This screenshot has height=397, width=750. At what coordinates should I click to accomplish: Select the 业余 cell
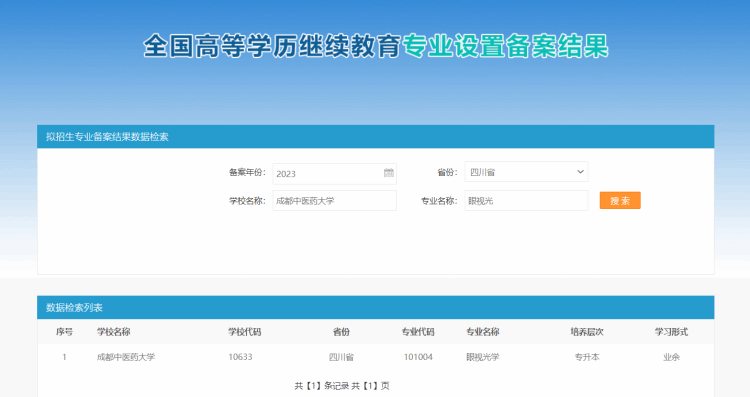pos(671,357)
